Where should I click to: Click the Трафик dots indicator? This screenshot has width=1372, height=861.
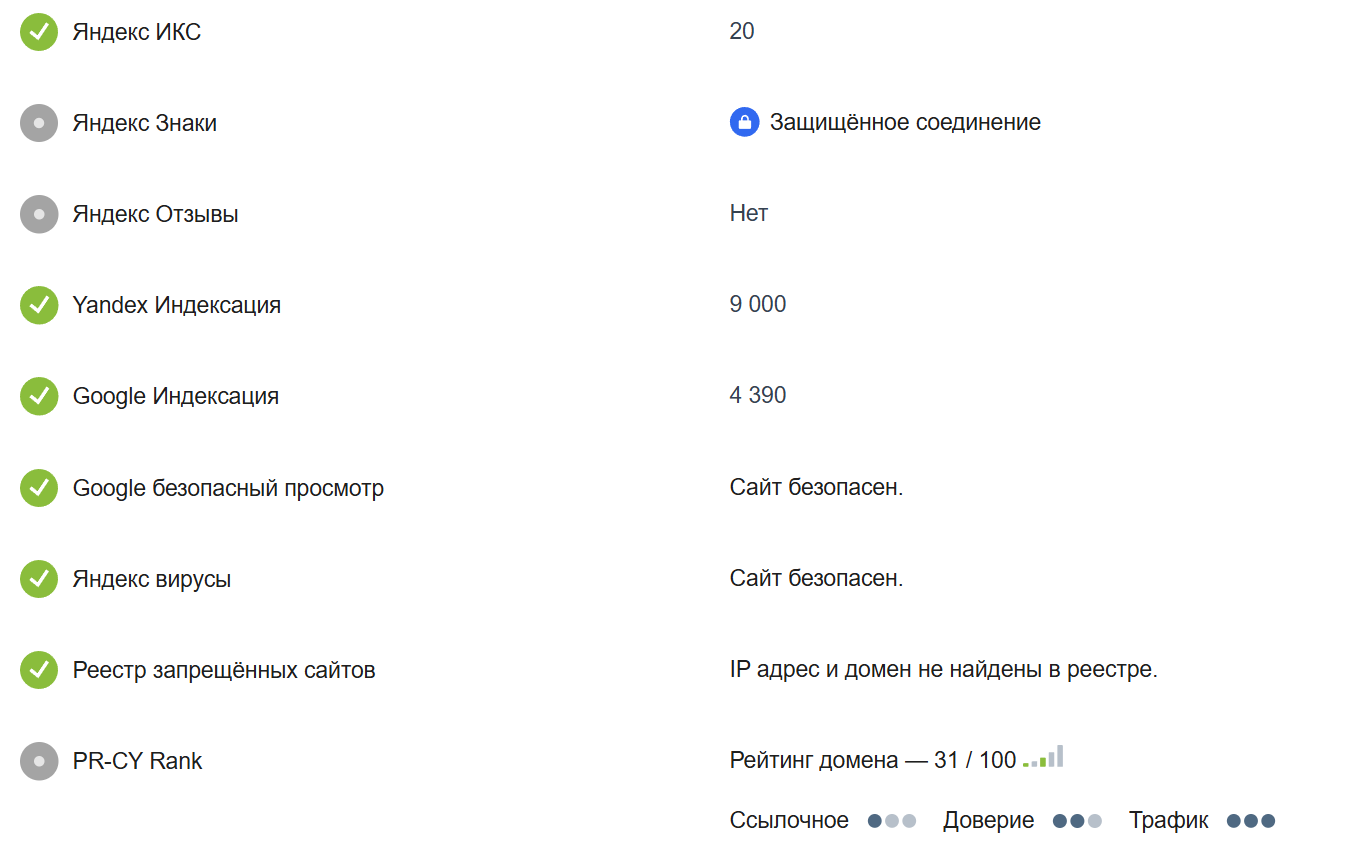(x=1251, y=821)
